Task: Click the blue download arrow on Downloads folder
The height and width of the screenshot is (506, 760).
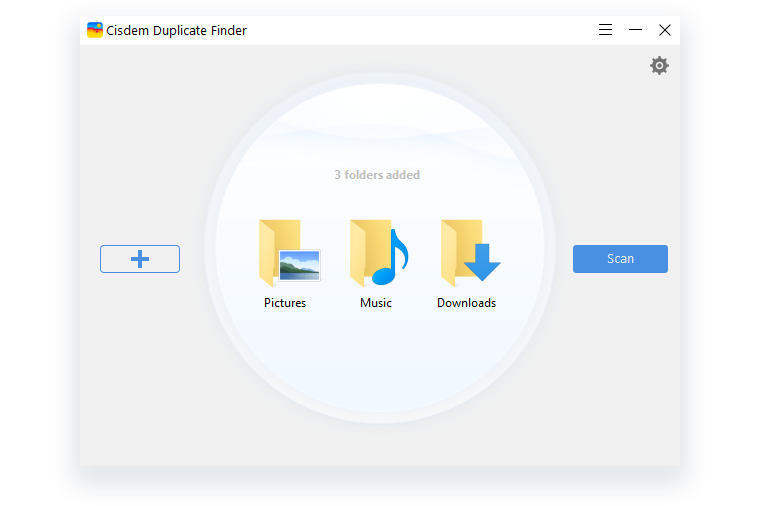Action: coord(481,263)
